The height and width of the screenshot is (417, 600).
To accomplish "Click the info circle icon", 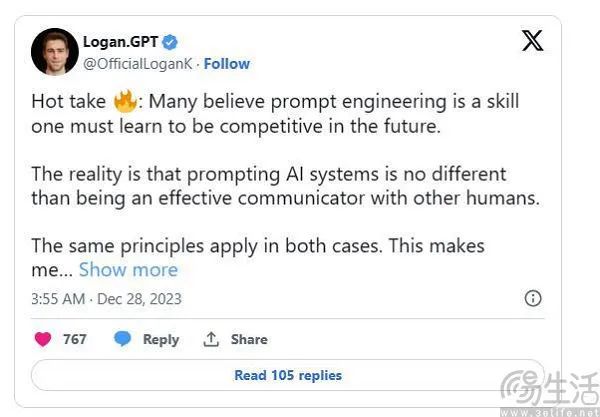I will point(533,298).
